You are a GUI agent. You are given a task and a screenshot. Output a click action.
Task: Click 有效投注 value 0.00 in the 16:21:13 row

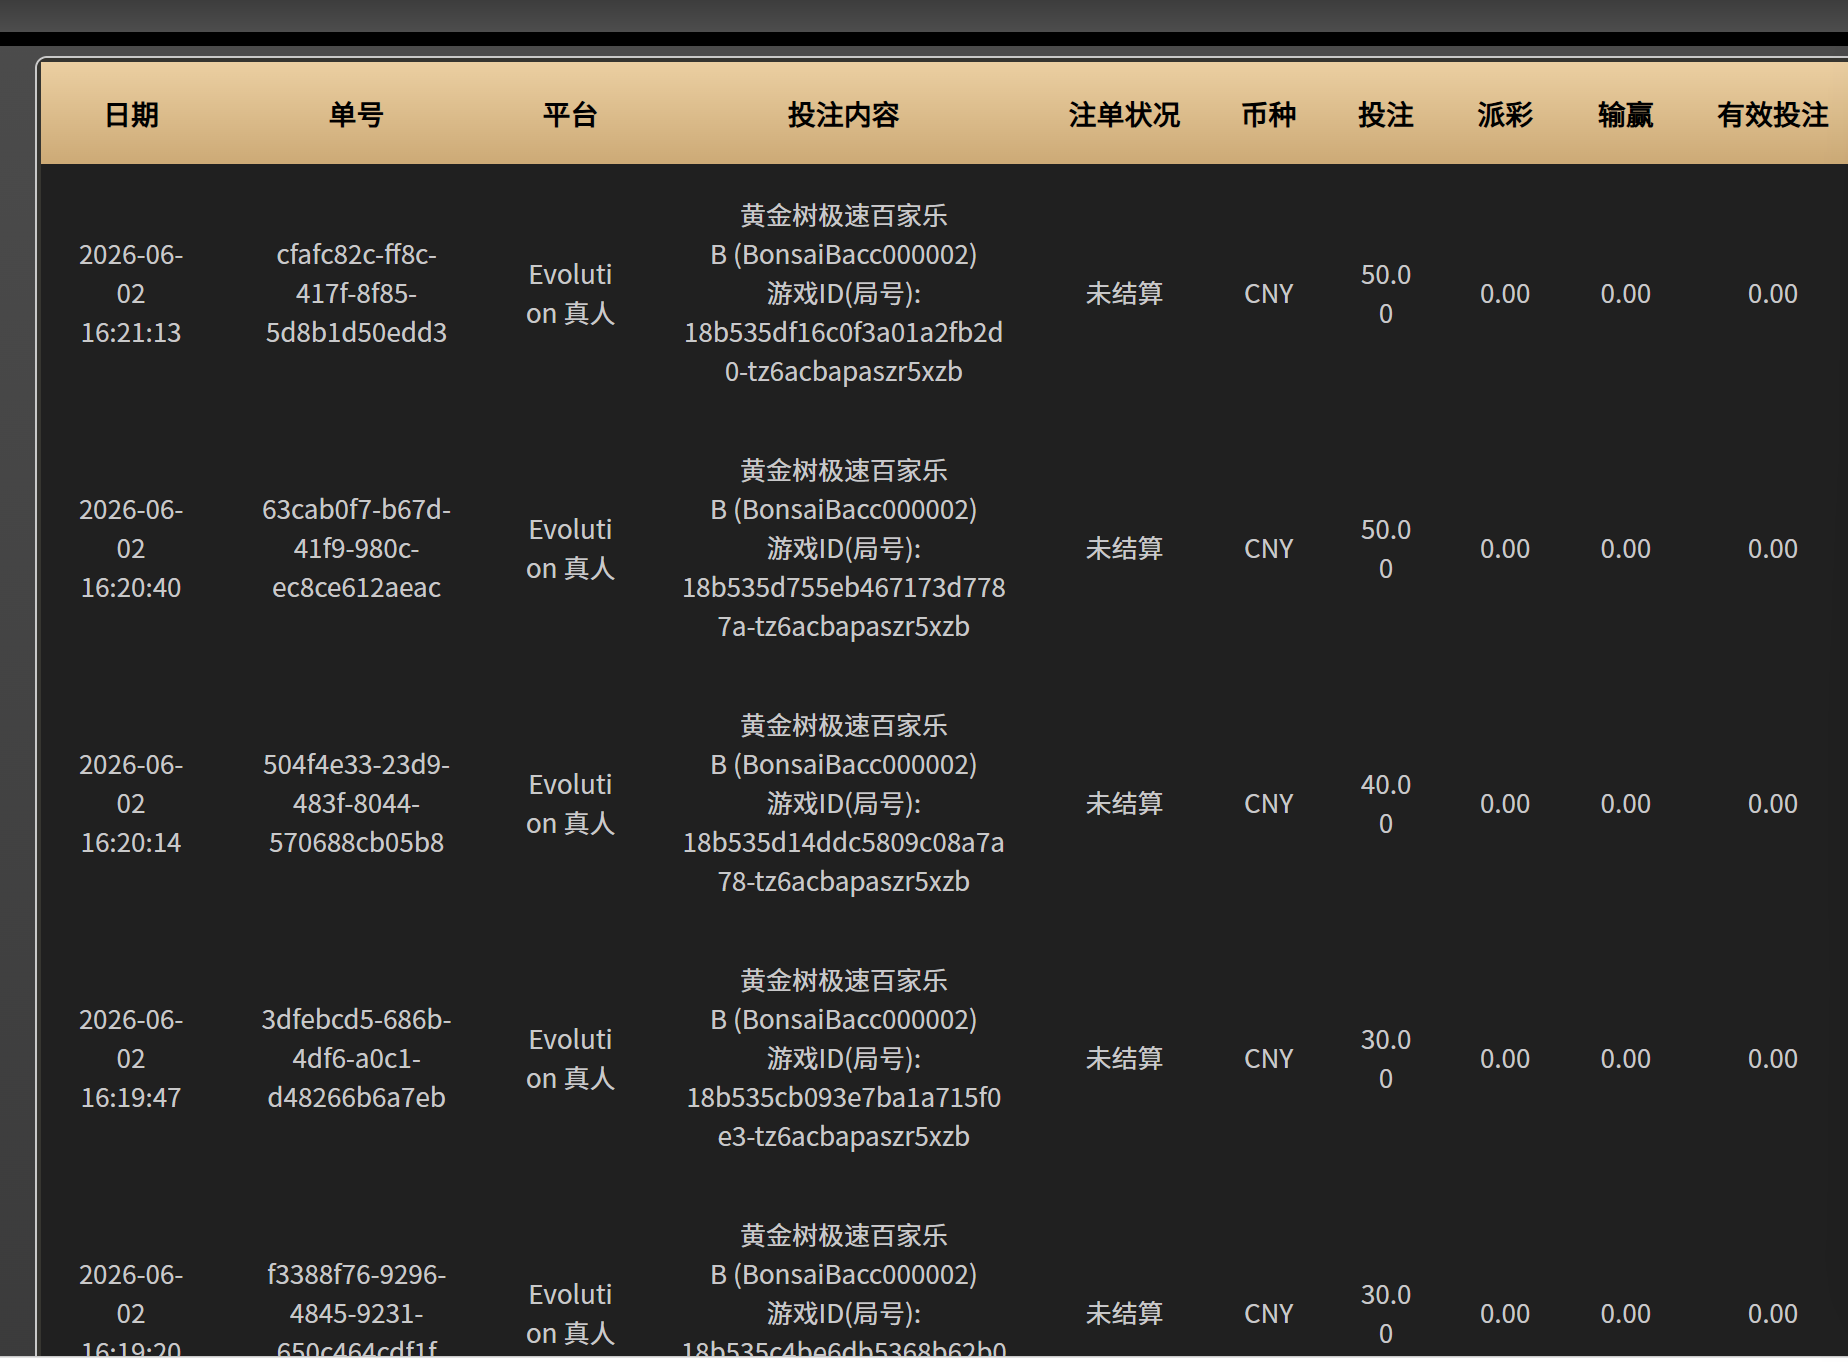pyautogui.click(x=1772, y=293)
